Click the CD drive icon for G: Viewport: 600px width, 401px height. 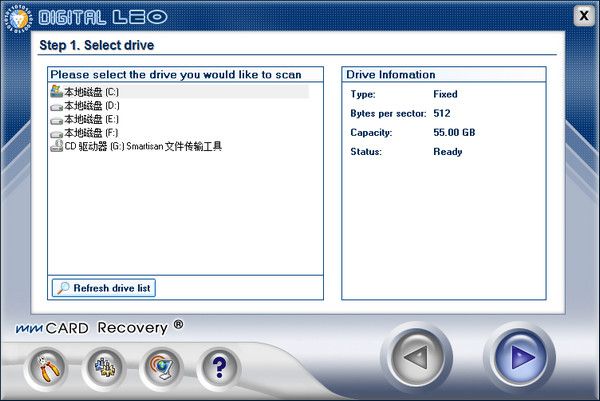[x=57, y=146]
